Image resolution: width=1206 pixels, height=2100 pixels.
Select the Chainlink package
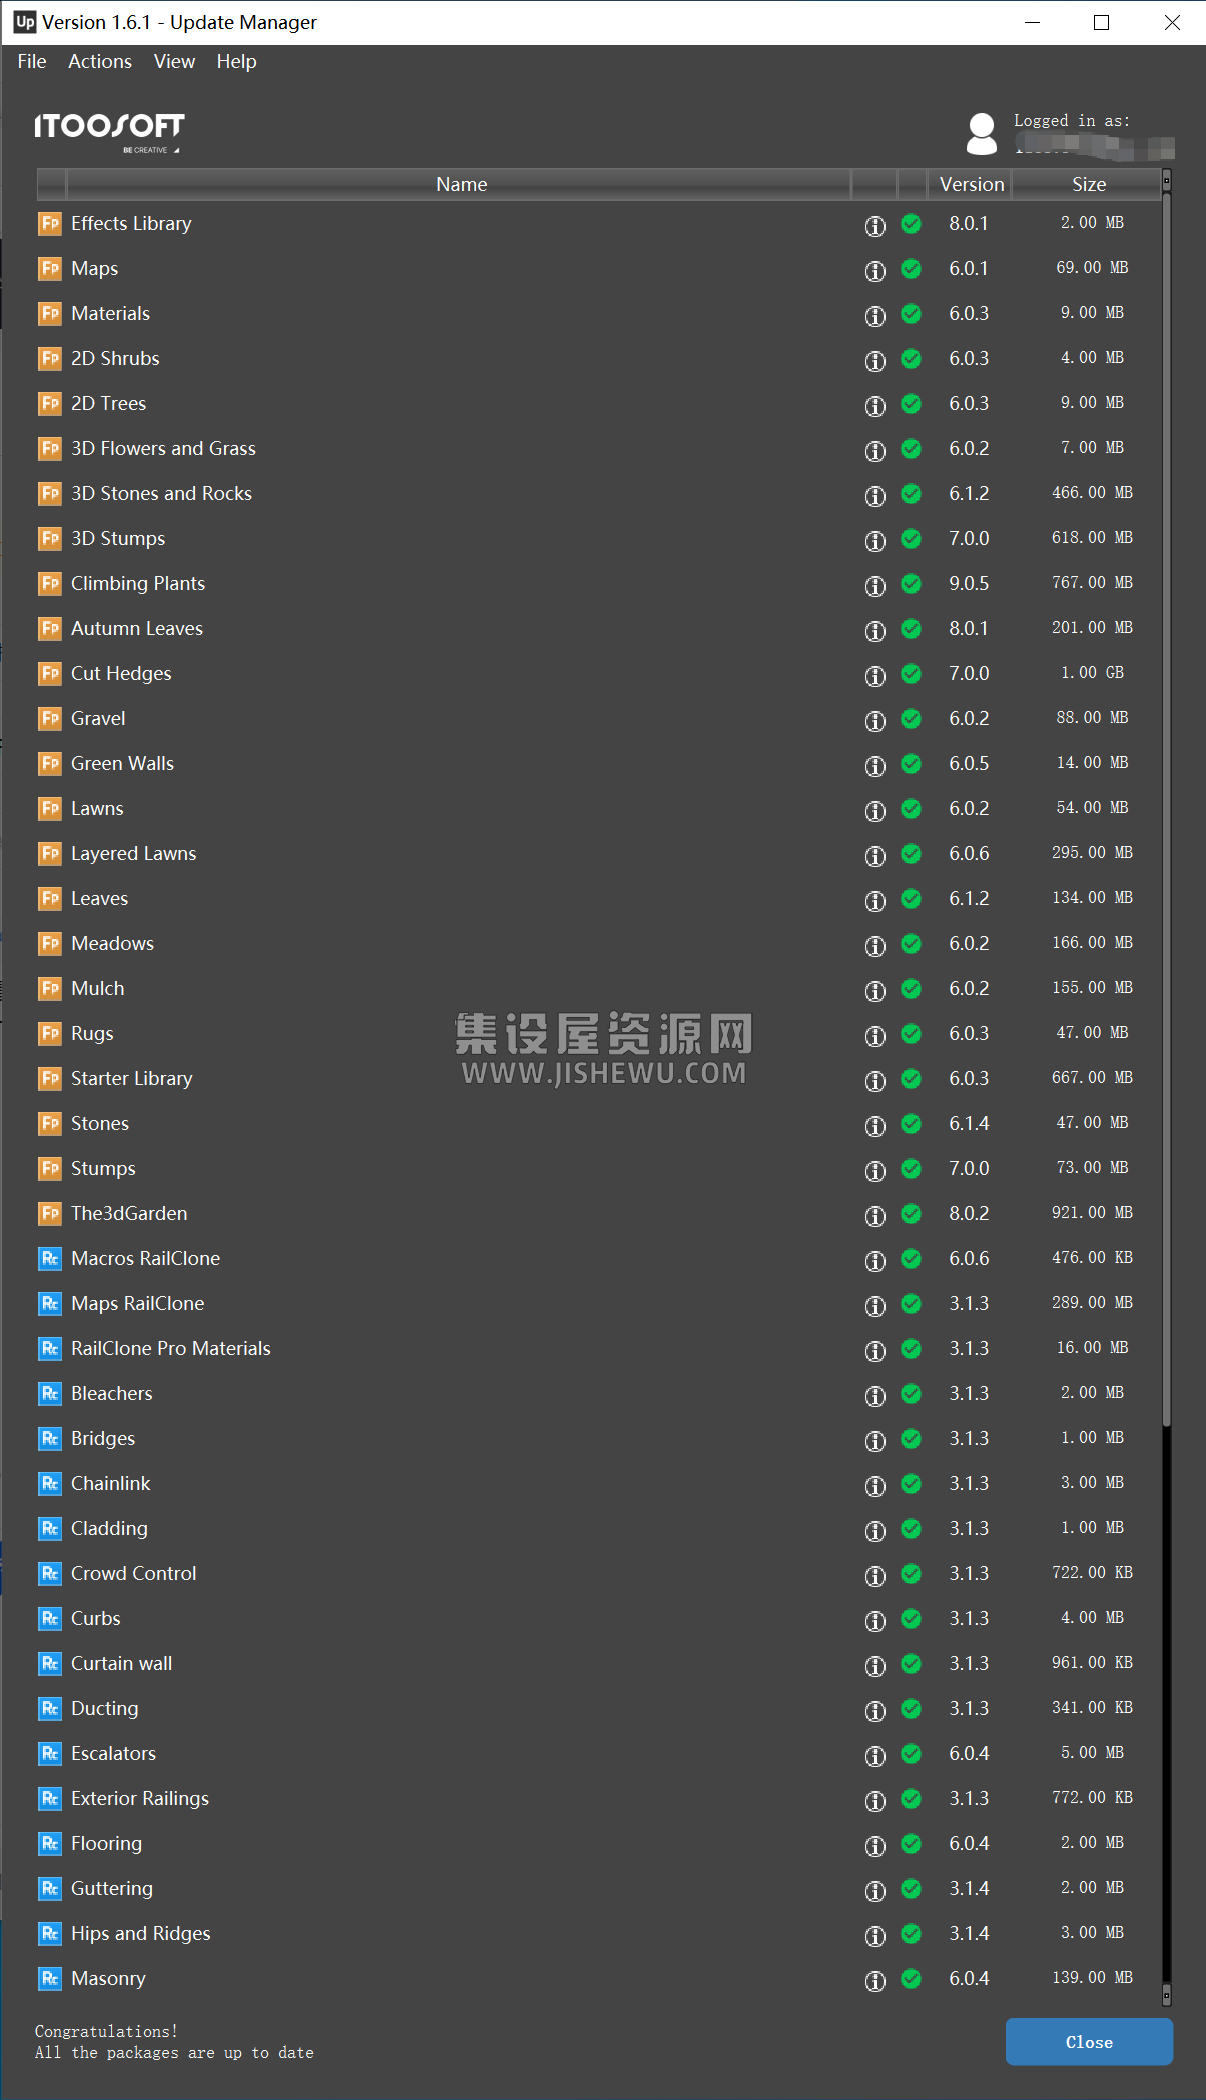point(599,1483)
